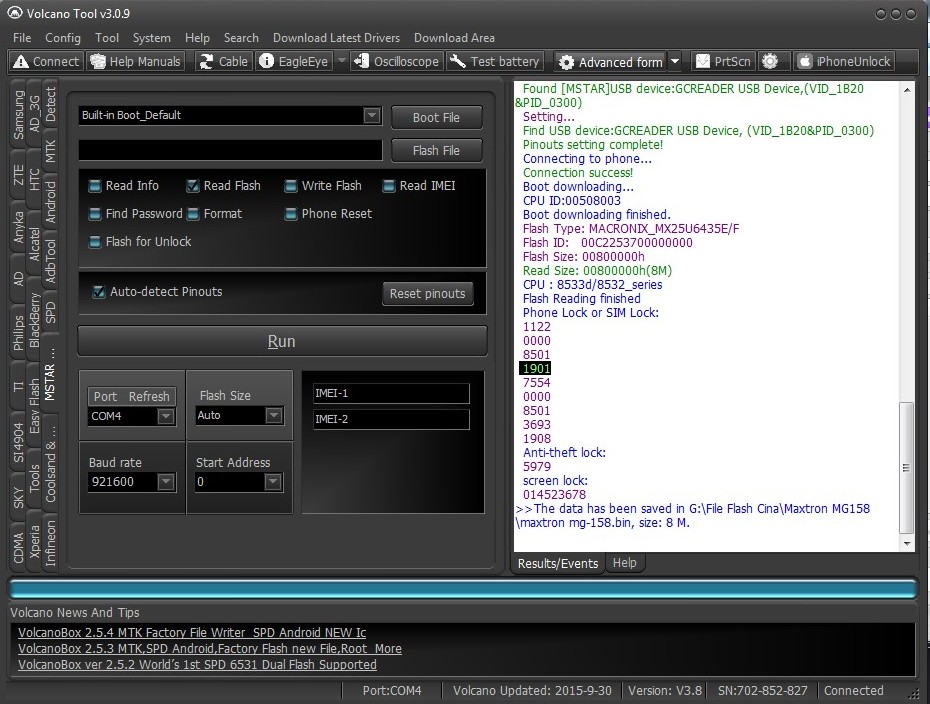This screenshot has height=704, width=930.
Task: Click the screen lock code 014523678
Action: click(554, 495)
